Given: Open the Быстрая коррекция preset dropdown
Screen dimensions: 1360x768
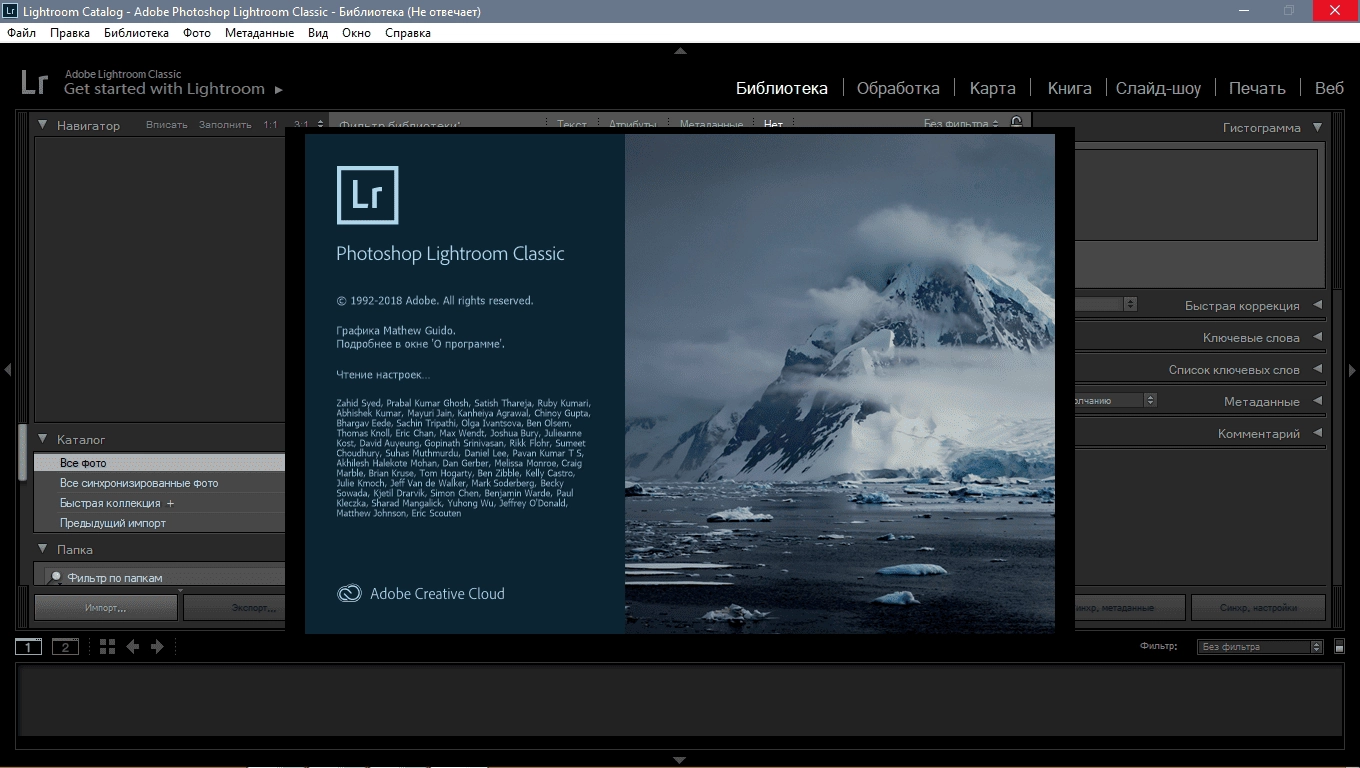Looking at the screenshot, I should 1106,304.
